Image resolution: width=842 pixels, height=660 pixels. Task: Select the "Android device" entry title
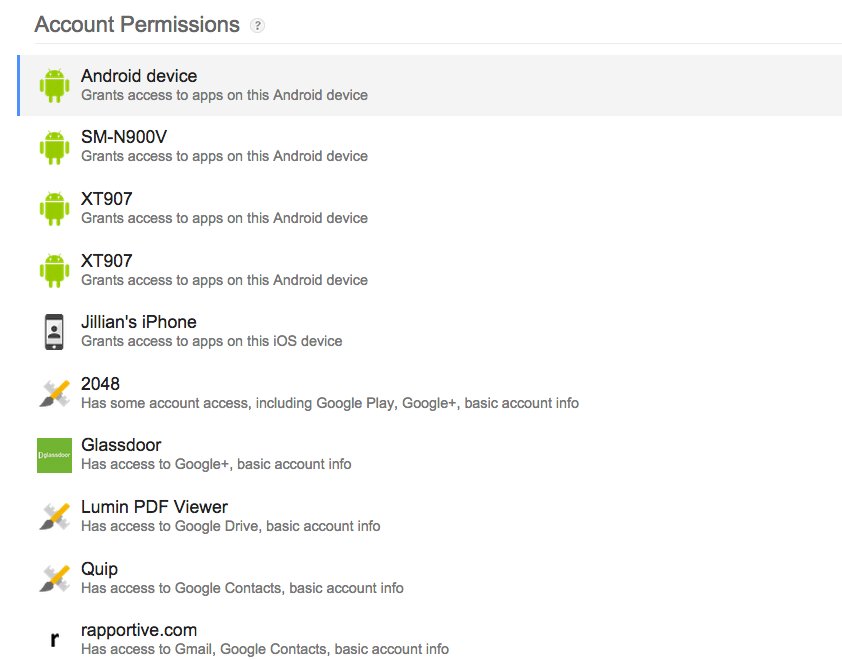coord(139,76)
